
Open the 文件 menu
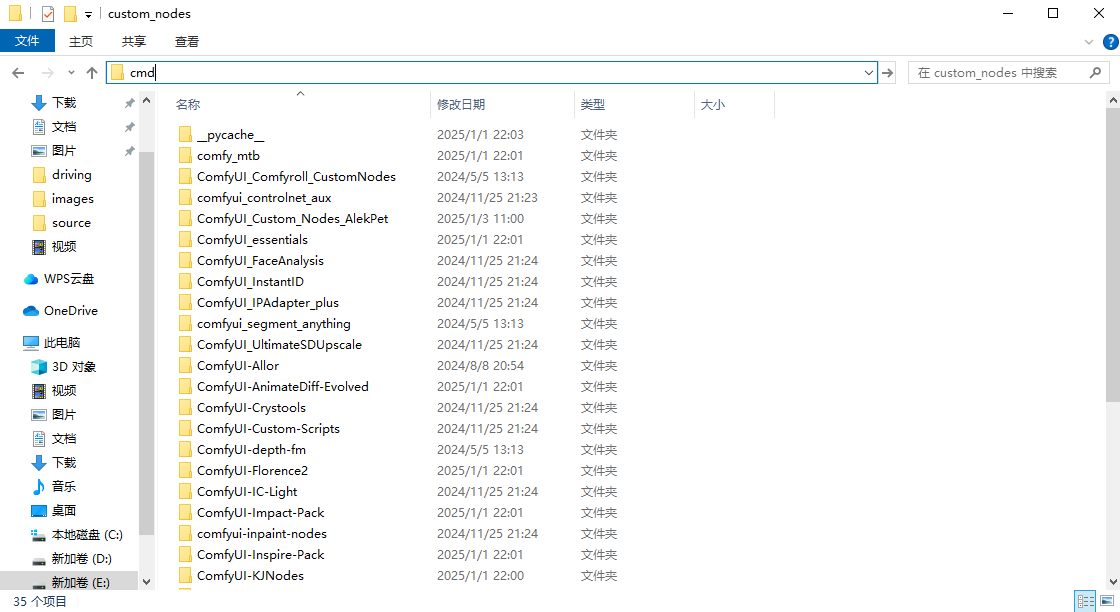pyautogui.click(x=27, y=41)
